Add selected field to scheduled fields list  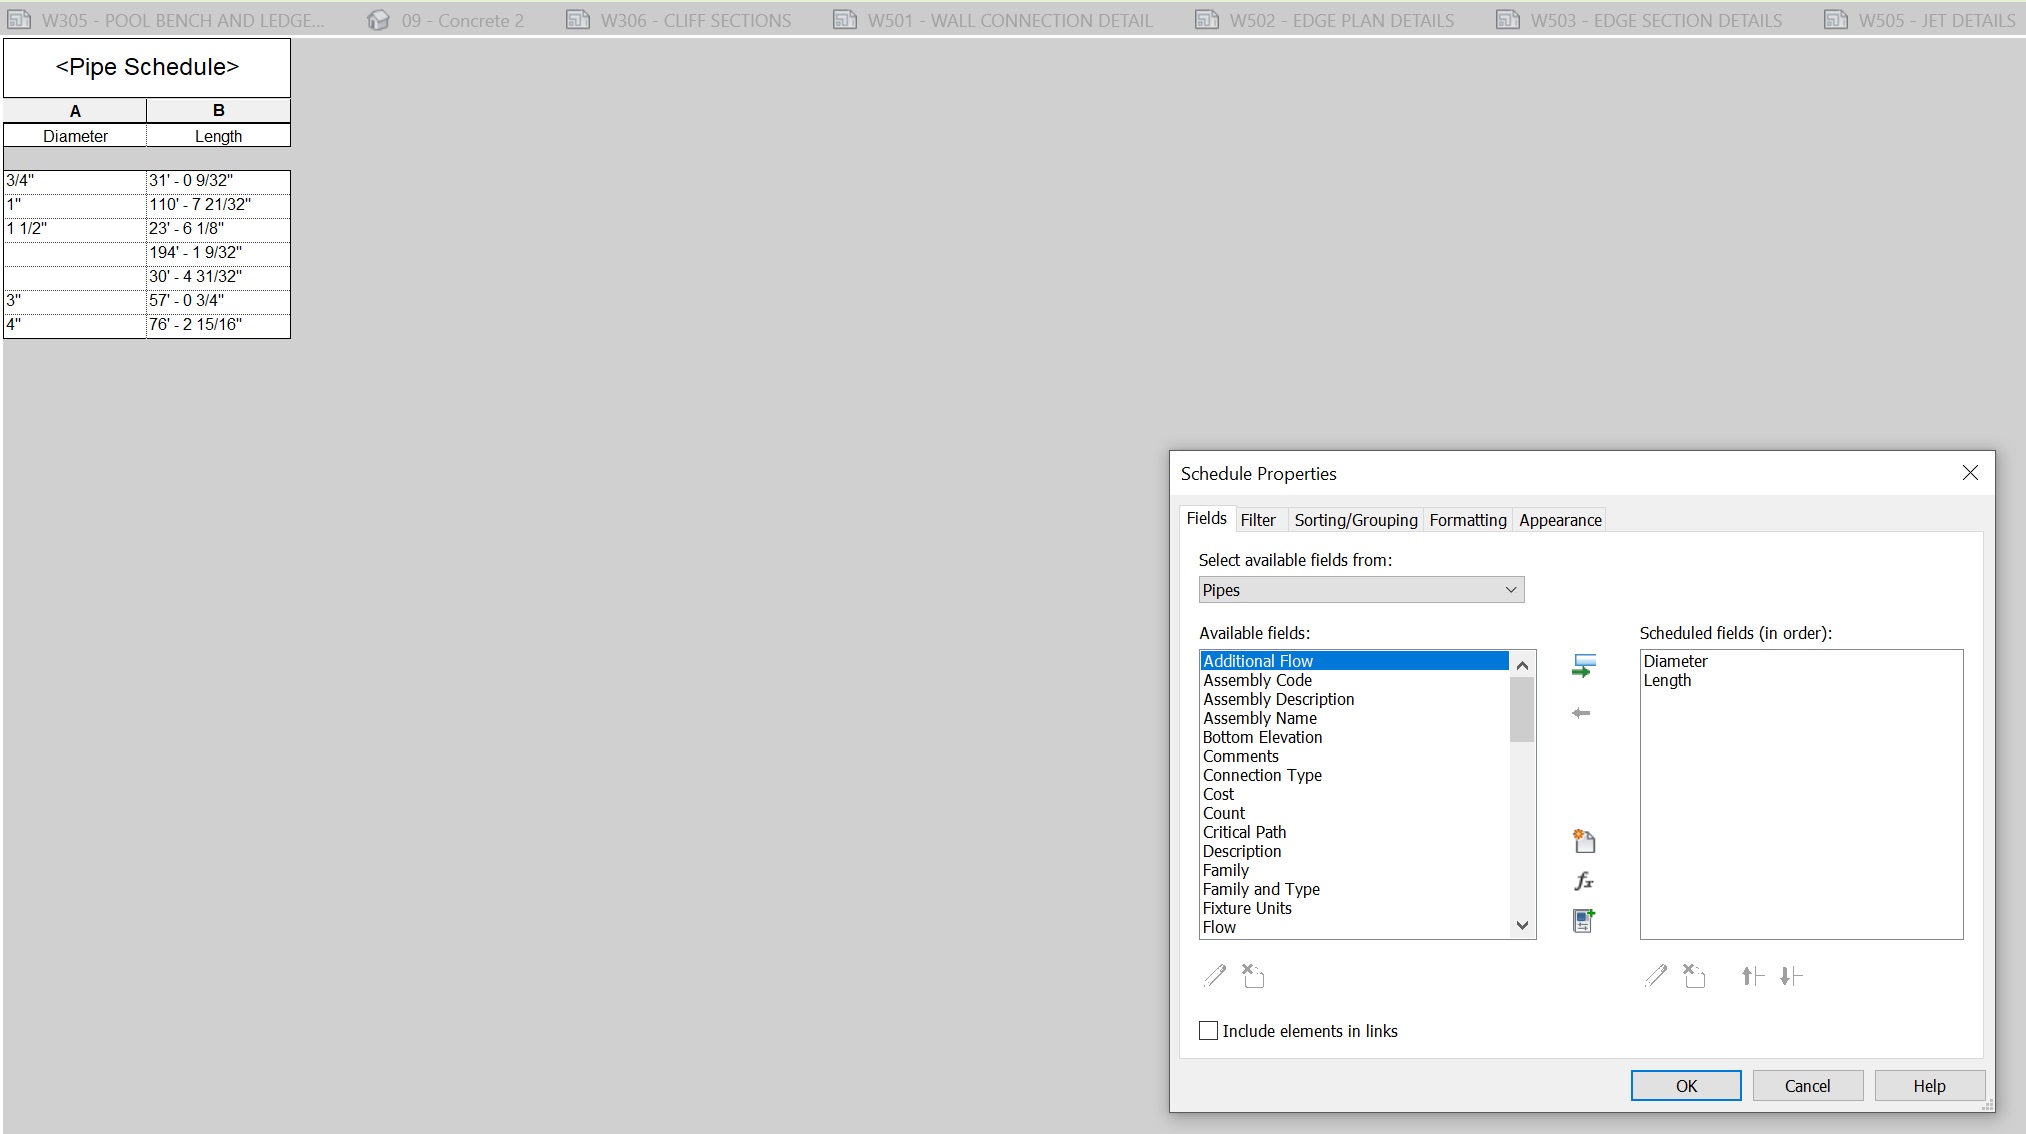pos(1583,666)
